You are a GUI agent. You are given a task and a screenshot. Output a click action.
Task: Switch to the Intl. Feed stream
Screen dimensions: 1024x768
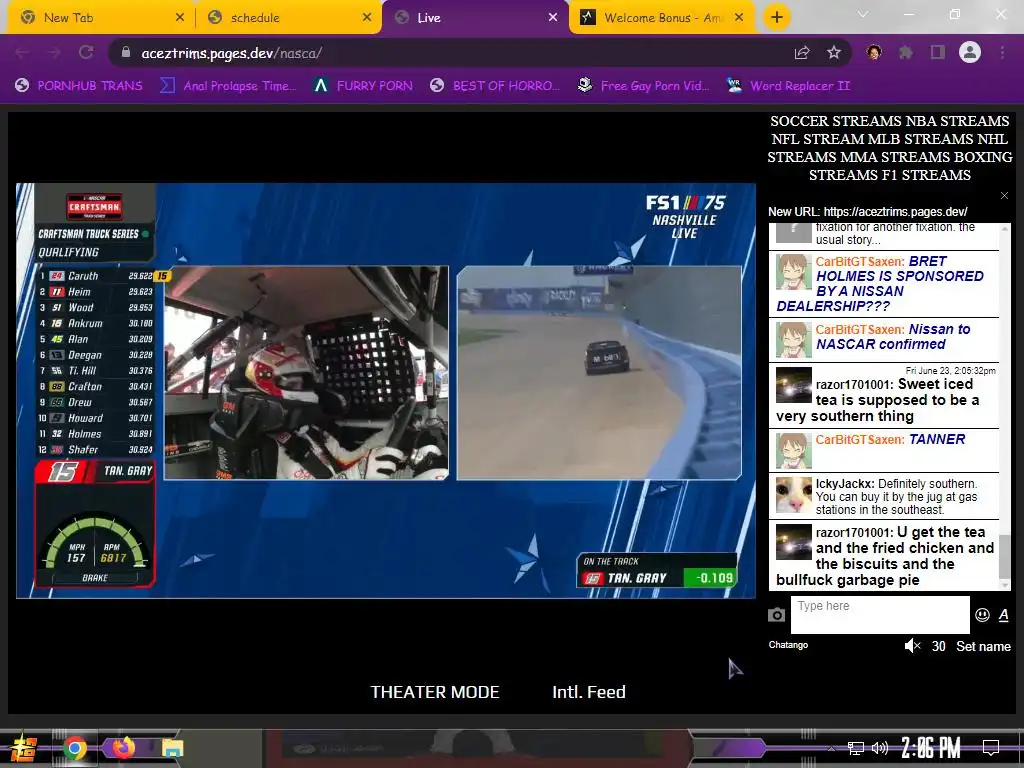[x=588, y=692]
